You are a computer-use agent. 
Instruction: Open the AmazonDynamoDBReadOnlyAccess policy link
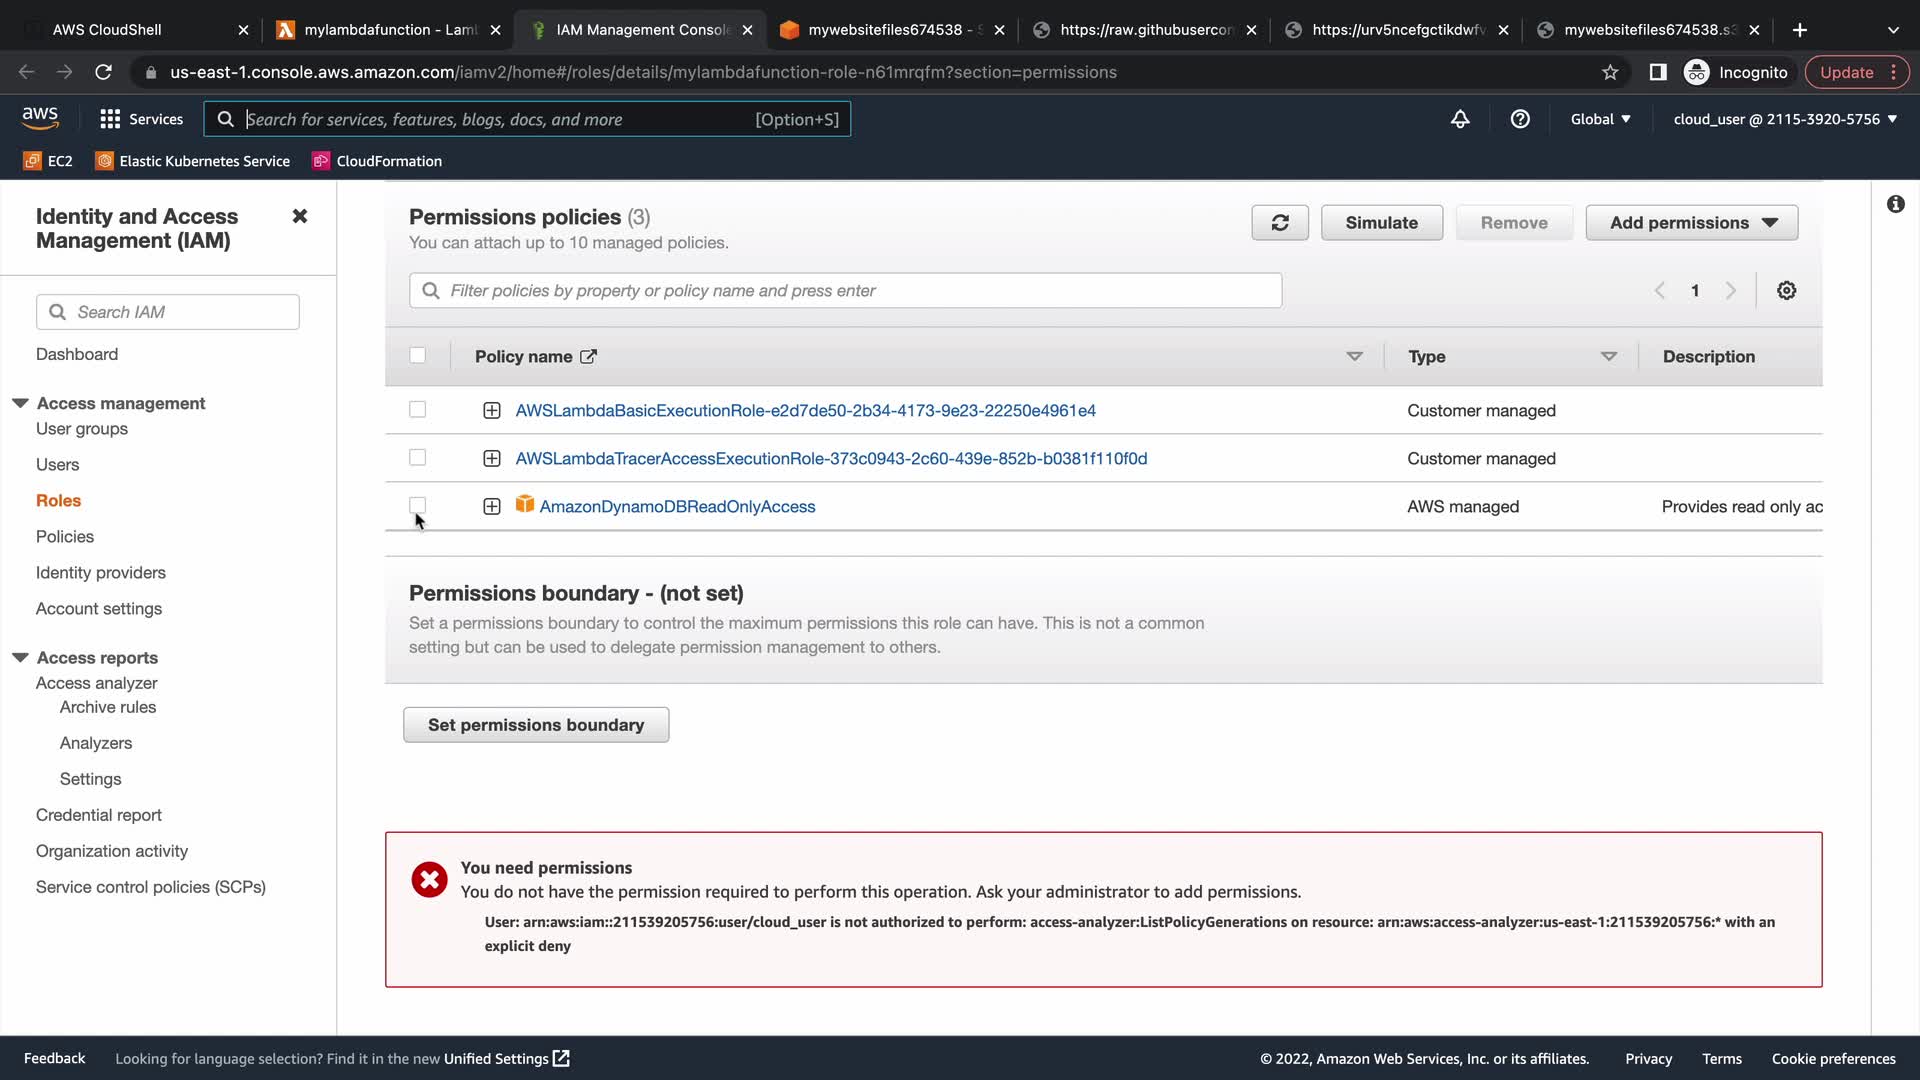click(x=677, y=507)
